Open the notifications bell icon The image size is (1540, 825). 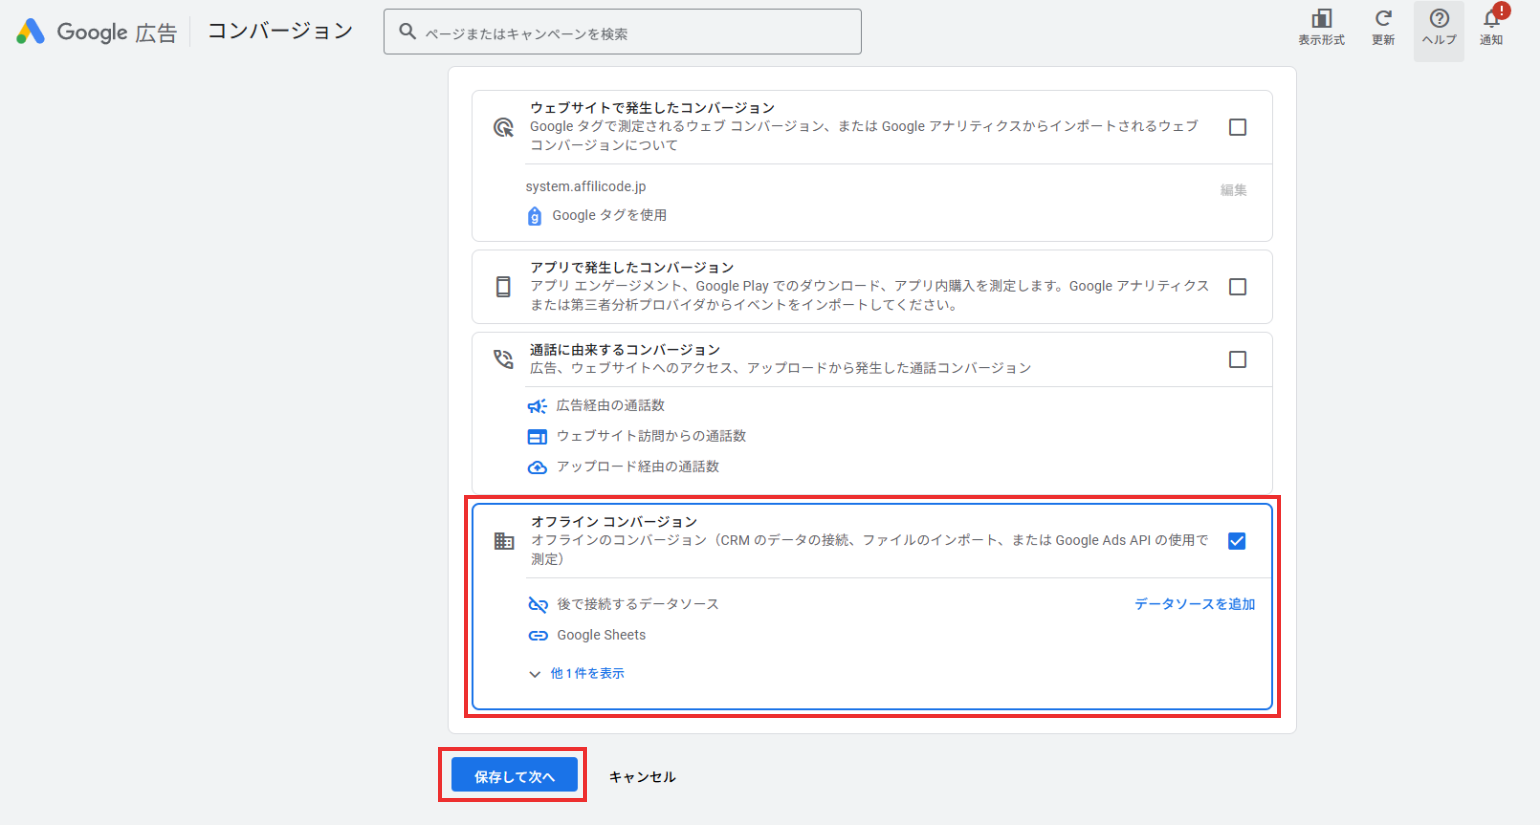click(x=1491, y=19)
